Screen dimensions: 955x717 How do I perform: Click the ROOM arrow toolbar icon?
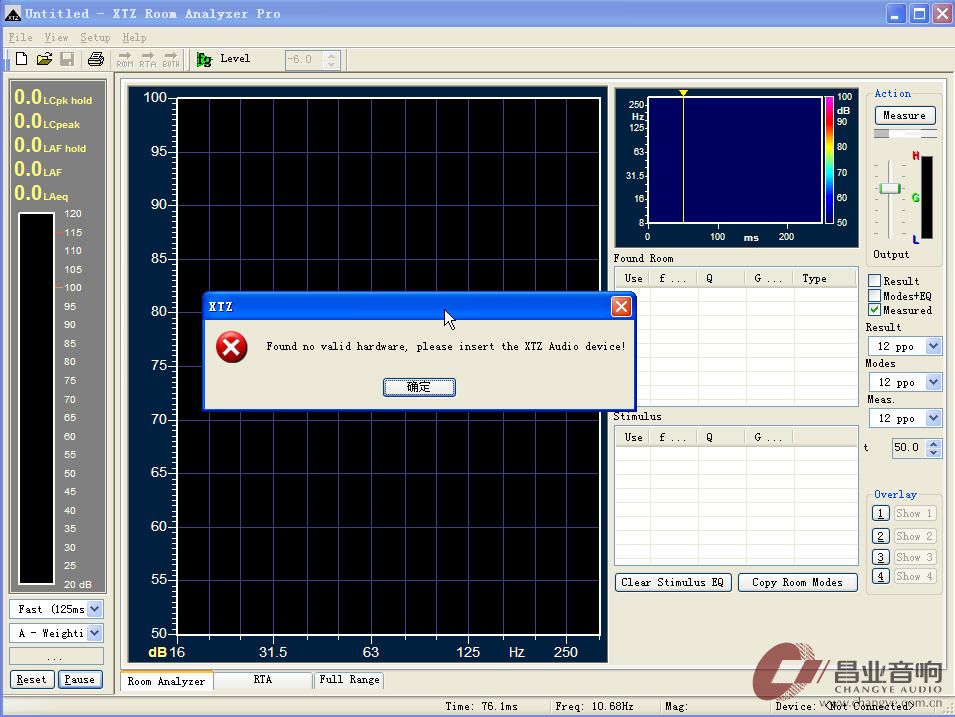tap(125, 59)
